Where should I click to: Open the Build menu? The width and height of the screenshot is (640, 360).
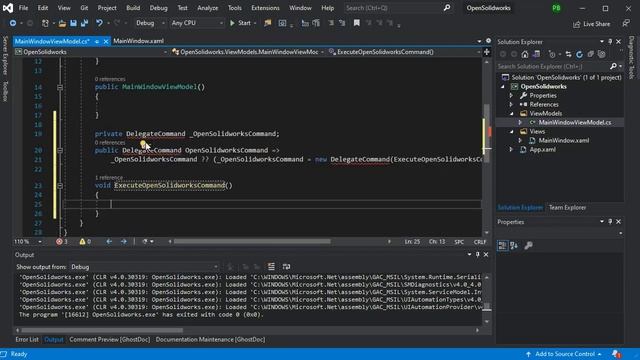pyautogui.click(x=133, y=8)
